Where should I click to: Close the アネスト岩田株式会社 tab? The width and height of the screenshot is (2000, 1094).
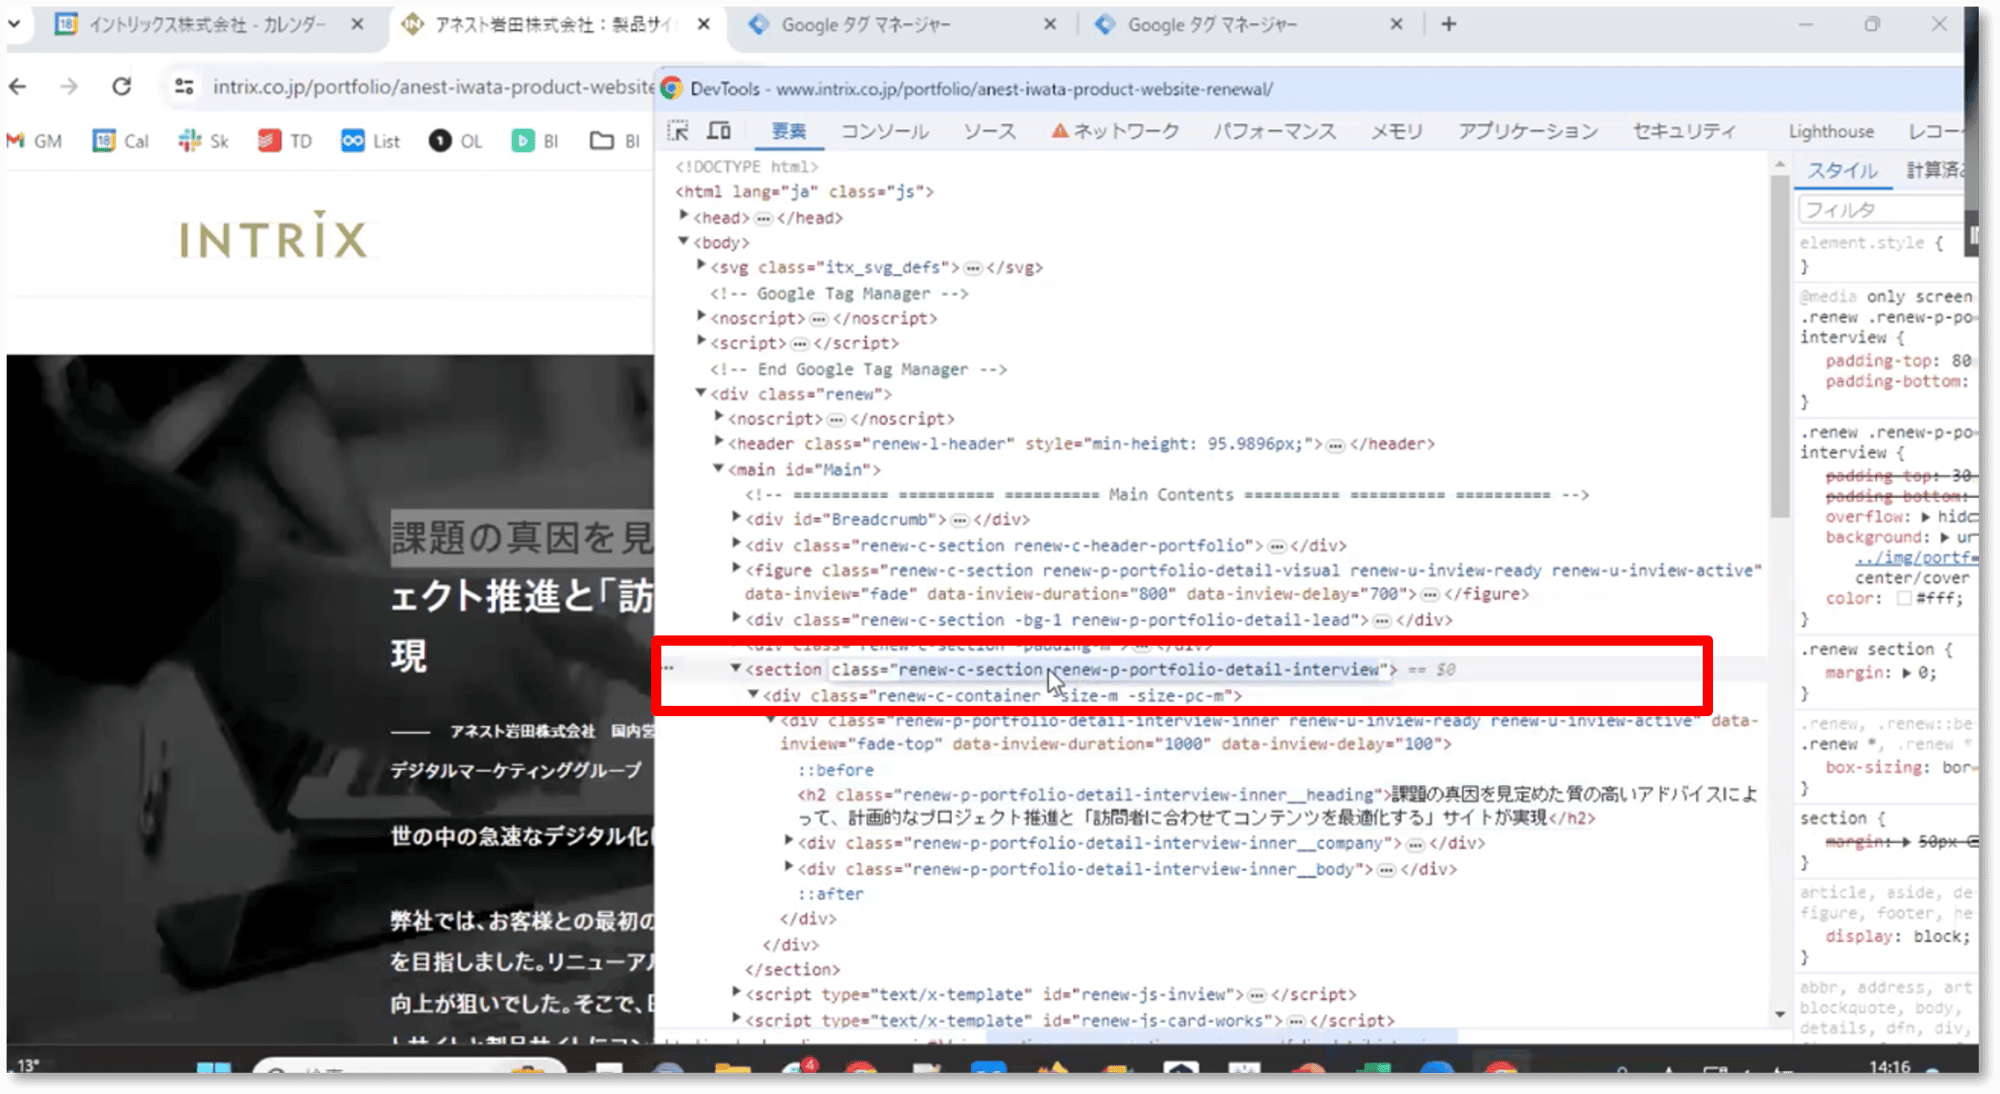[704, 24]
